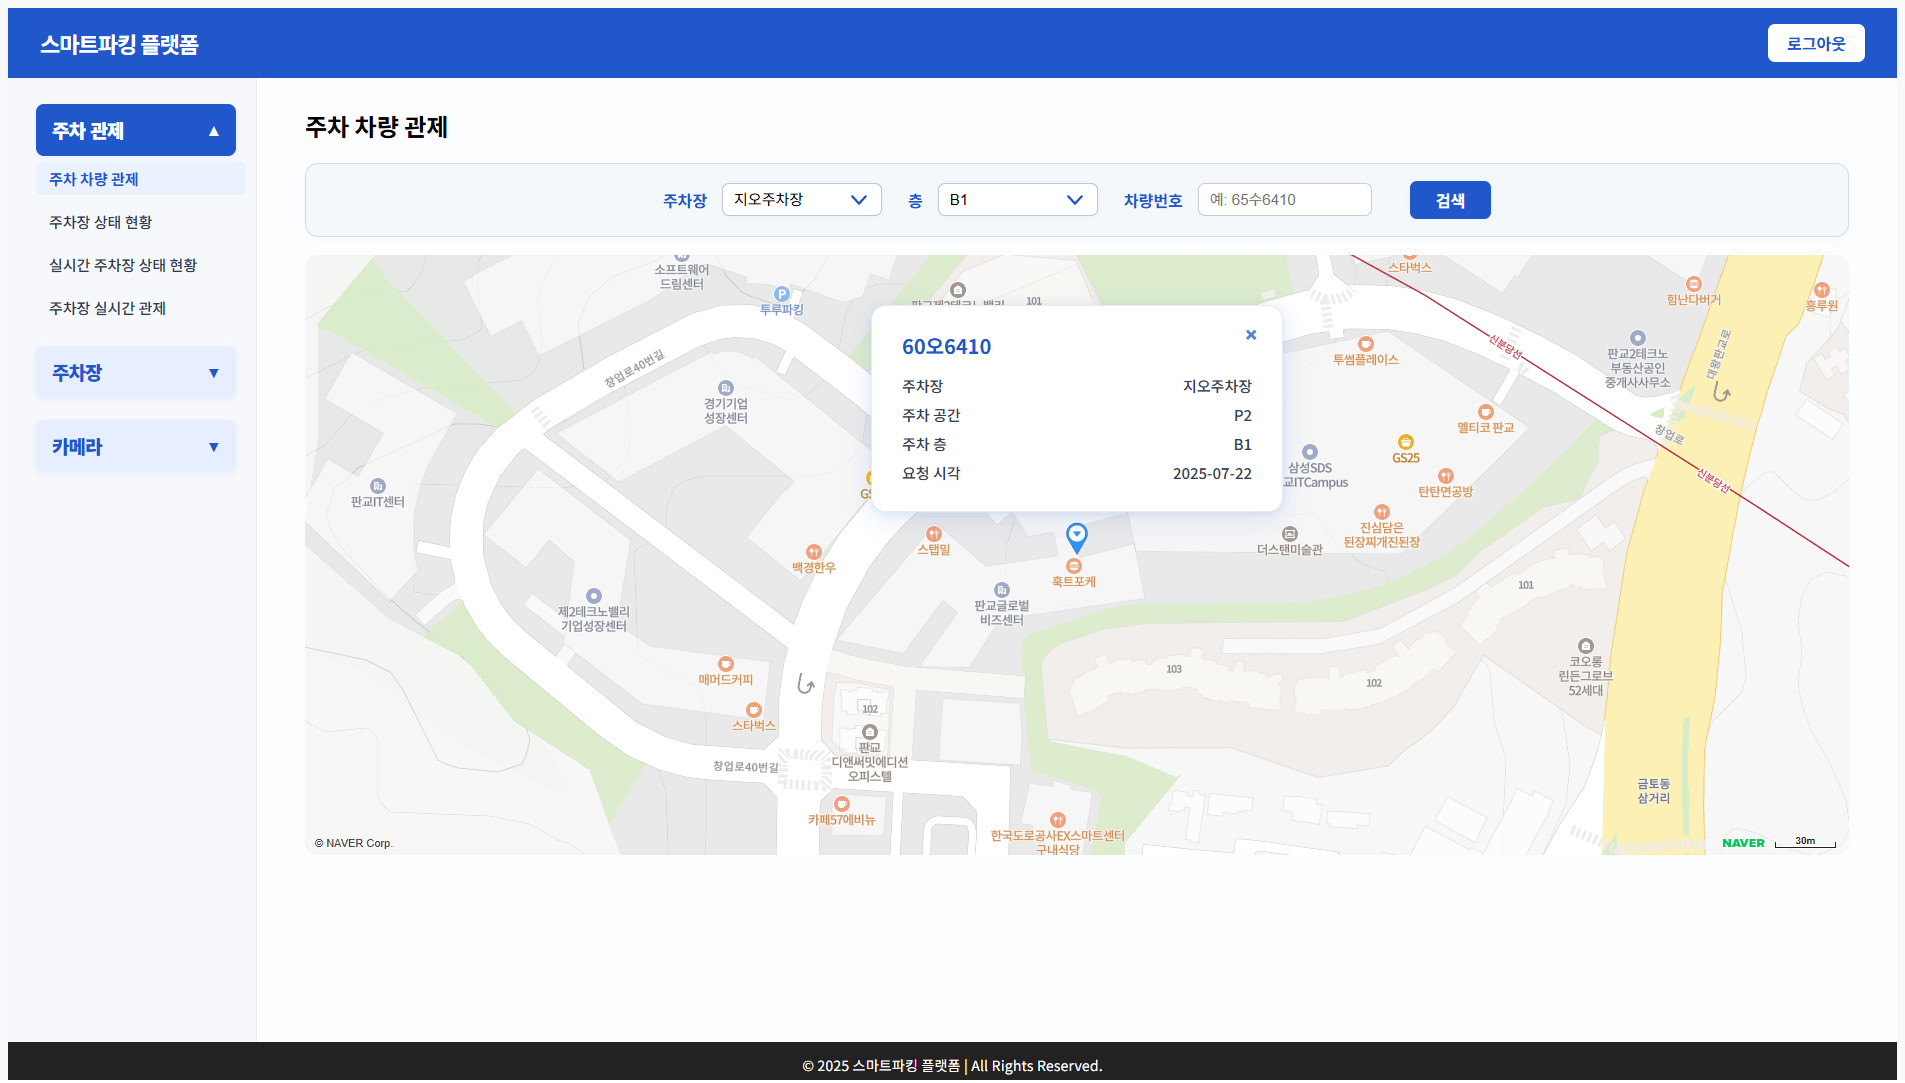This screenshot has width=1905, height=1083.
Task: Click the 판교2테크노 부동산 office icon
Action: coord(1638,338)
